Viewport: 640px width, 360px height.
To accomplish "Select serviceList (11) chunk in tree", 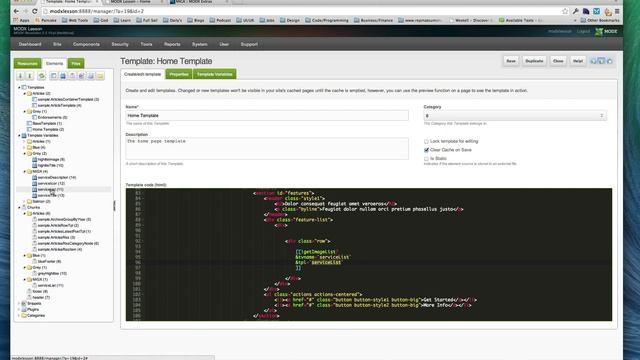I will coord(51,286).
